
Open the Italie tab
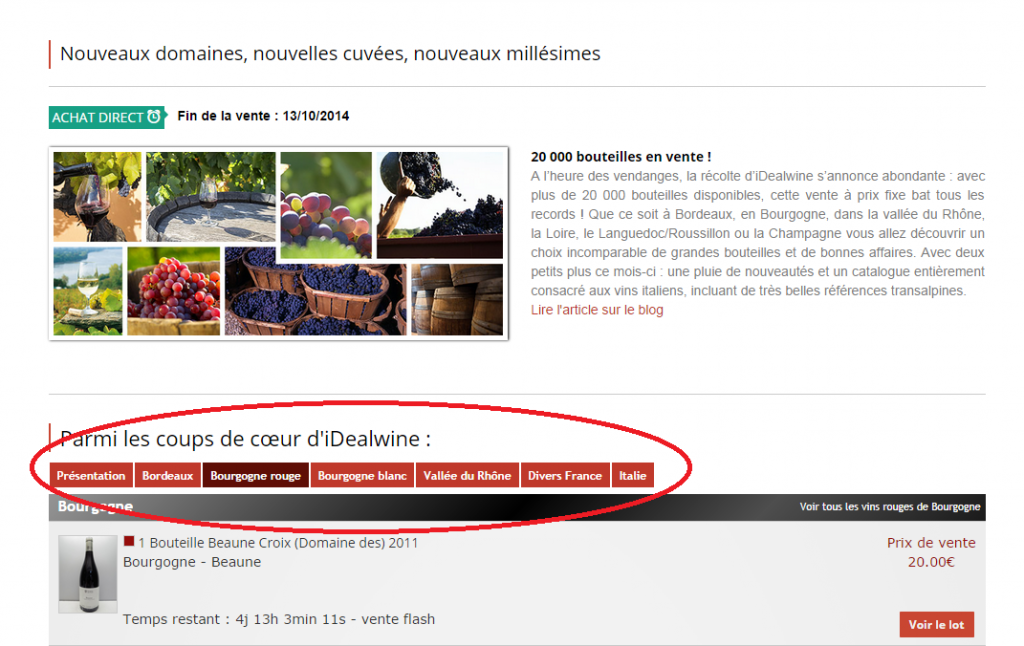[x=633, y=476]
